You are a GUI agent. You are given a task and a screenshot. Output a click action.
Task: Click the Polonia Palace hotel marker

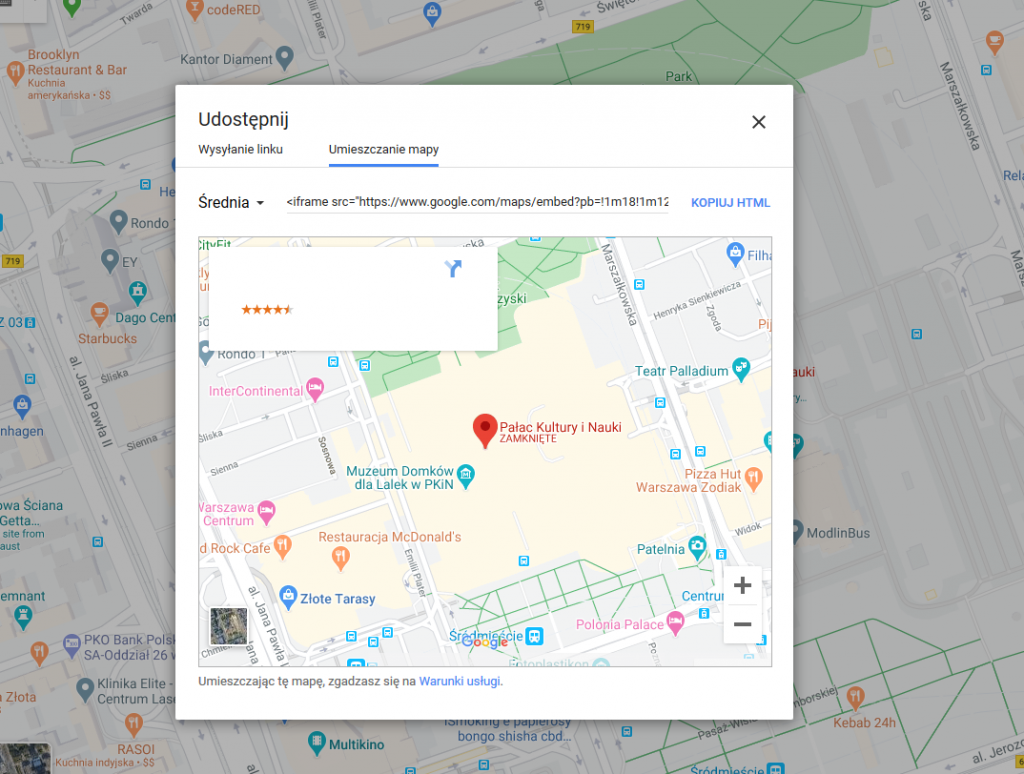pos(675,621)
